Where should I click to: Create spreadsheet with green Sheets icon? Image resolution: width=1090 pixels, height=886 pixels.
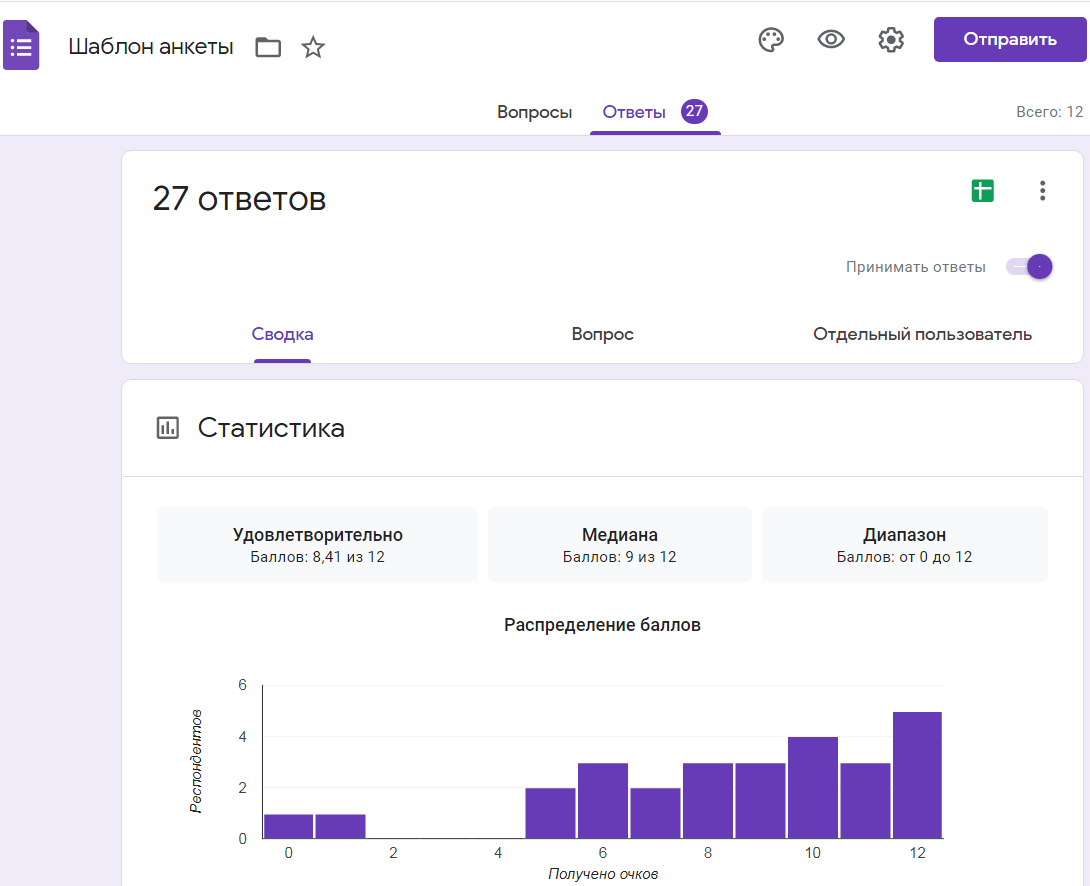[x=983, y=191]
